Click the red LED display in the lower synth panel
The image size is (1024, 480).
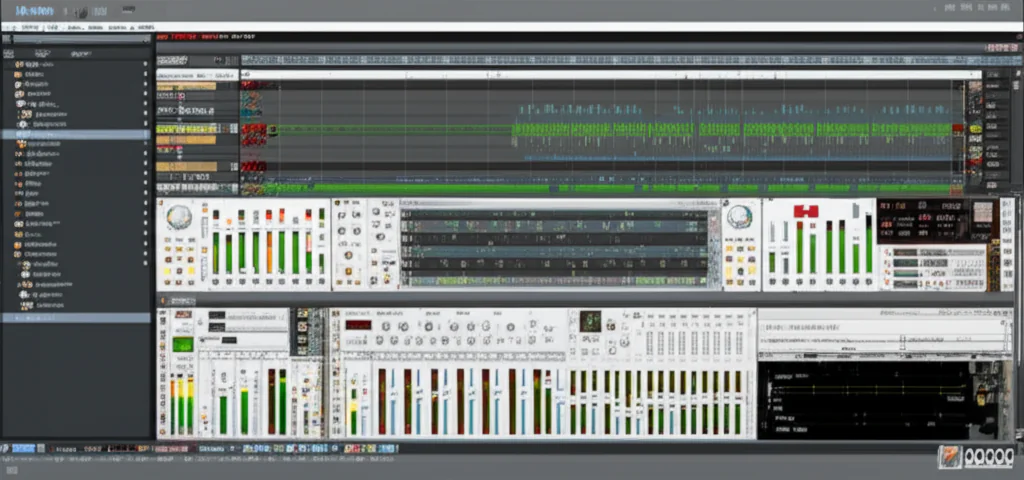(x=358, y=325)
